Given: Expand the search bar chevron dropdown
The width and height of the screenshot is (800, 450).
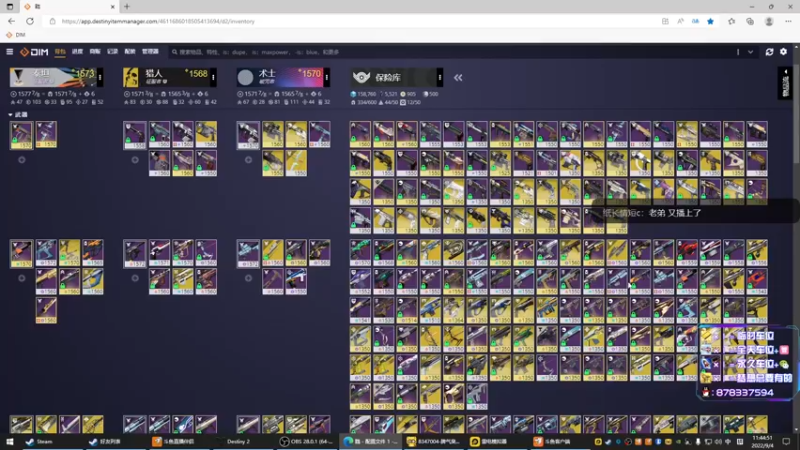Looking at the screenshot, I should pyautogui.click(x=751, y=52).
